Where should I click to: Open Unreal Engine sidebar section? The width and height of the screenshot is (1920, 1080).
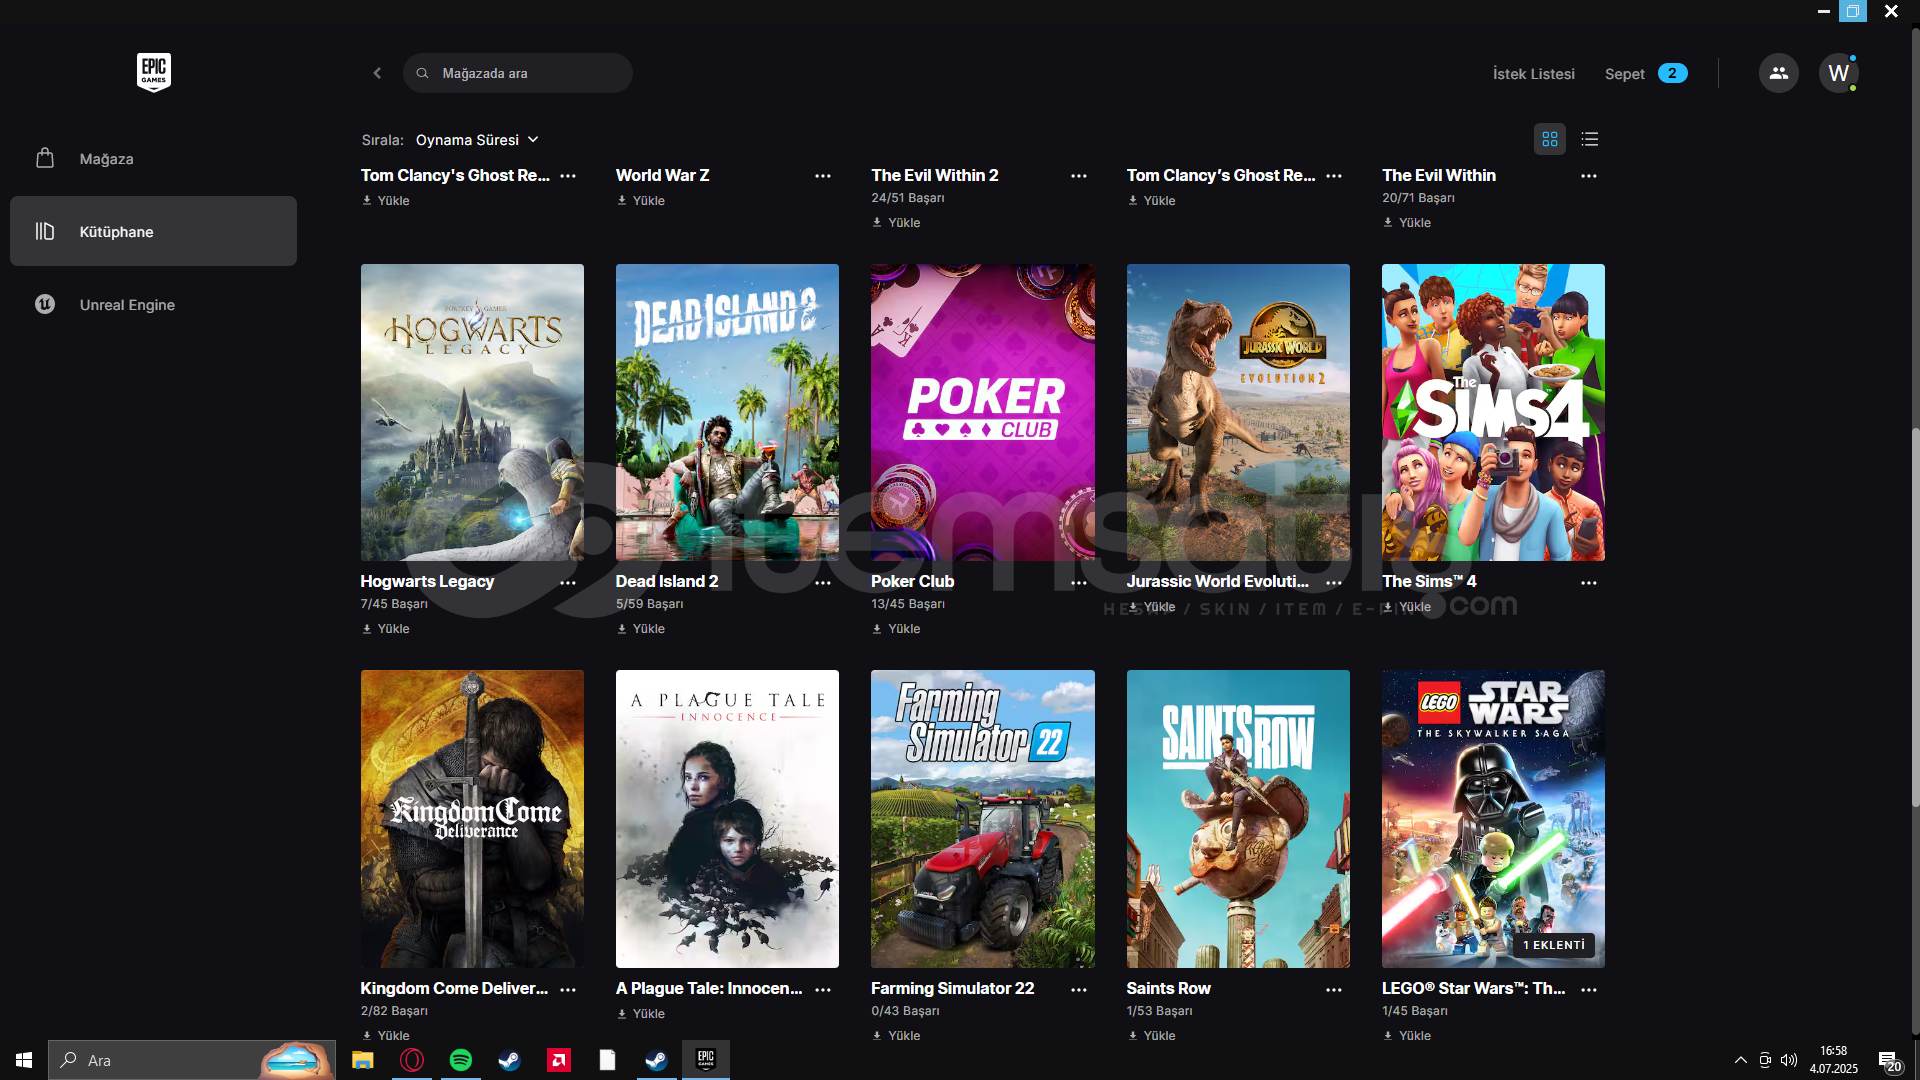(153, 304)
